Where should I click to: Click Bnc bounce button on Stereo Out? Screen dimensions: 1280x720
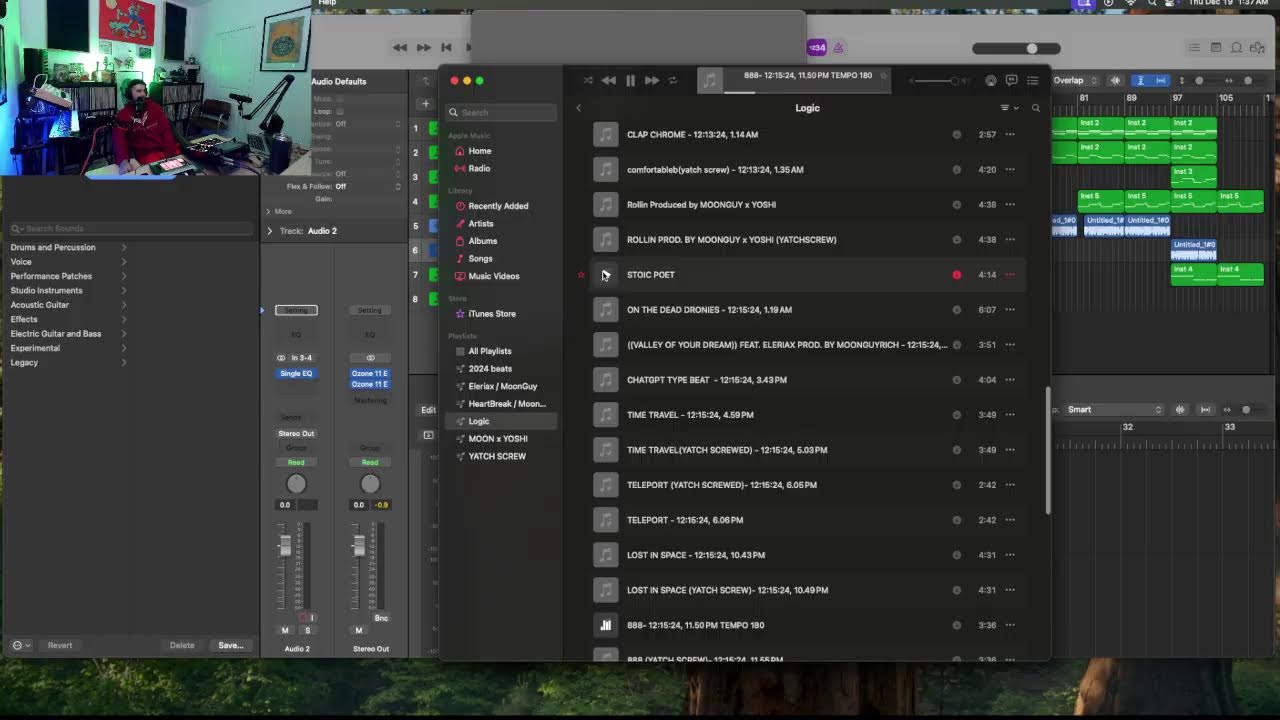tap(381, 619)
